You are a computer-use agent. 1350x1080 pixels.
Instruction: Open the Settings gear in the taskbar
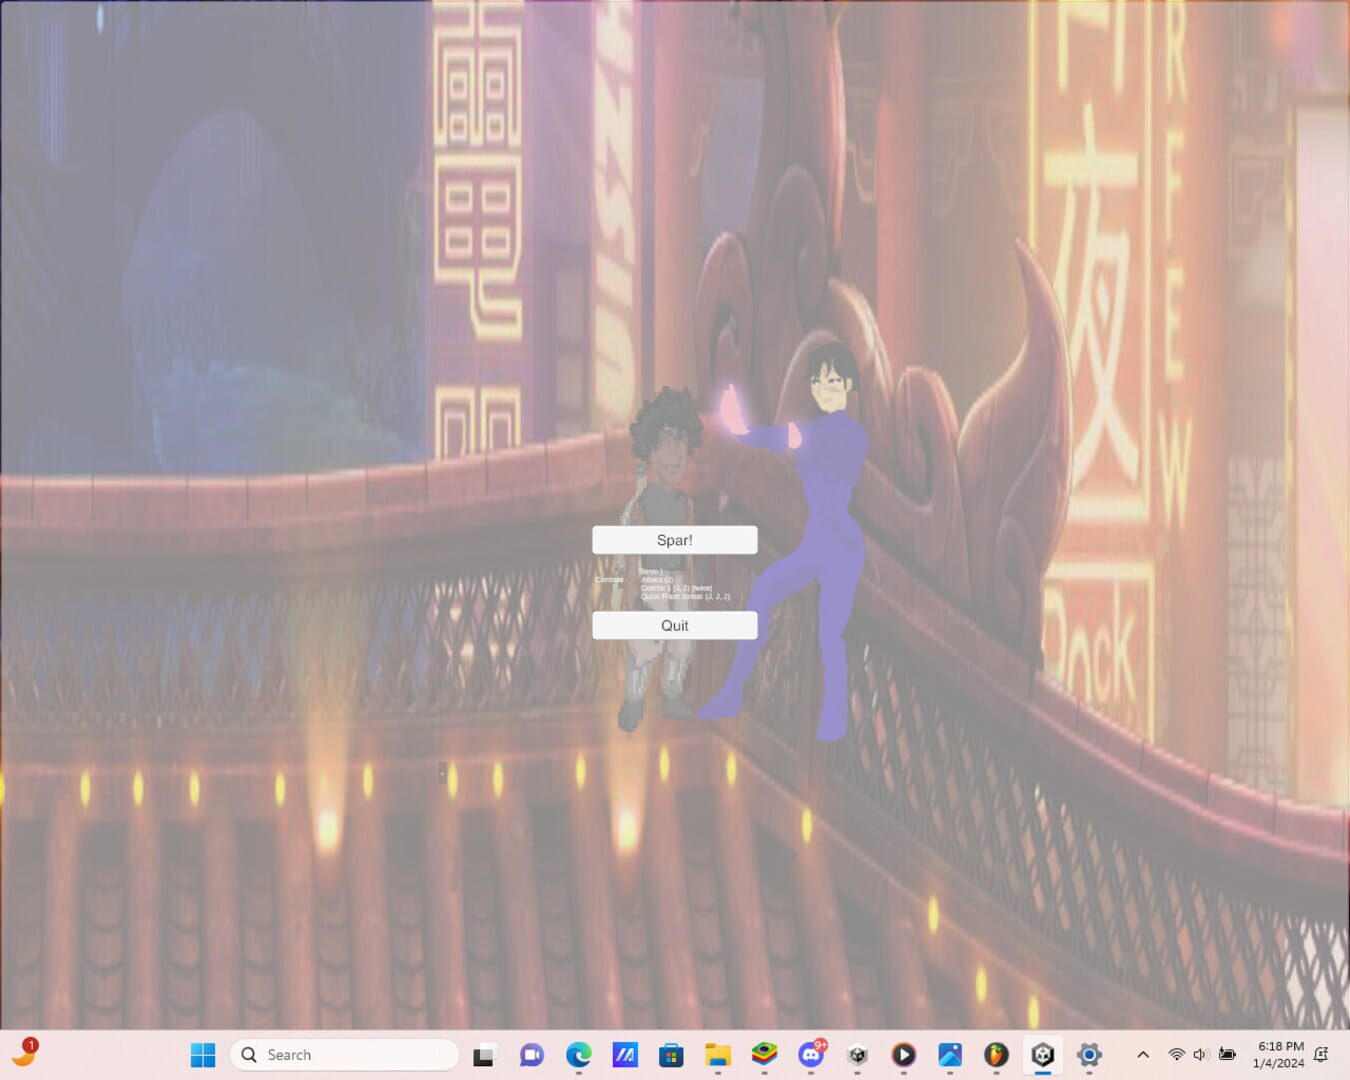(x=1089, y=1054)
